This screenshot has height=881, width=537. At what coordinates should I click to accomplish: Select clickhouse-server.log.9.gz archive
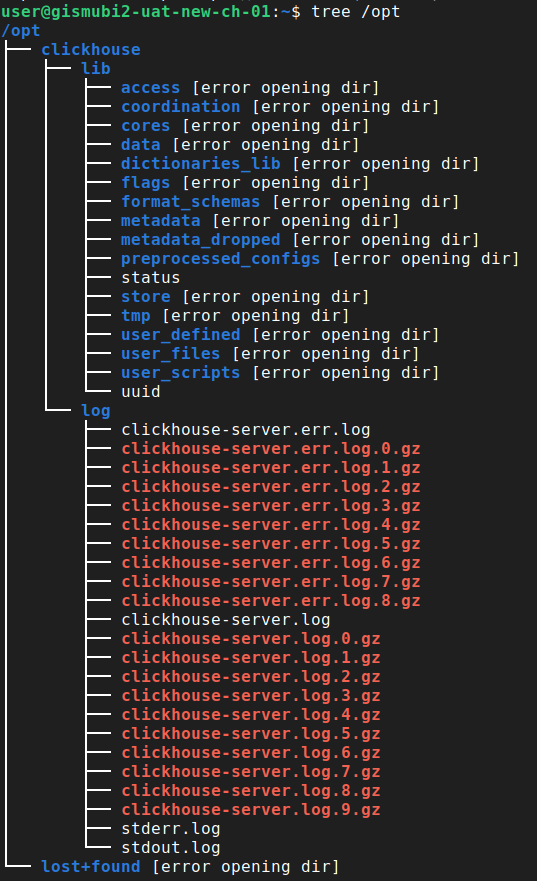(x=251, y=810)
